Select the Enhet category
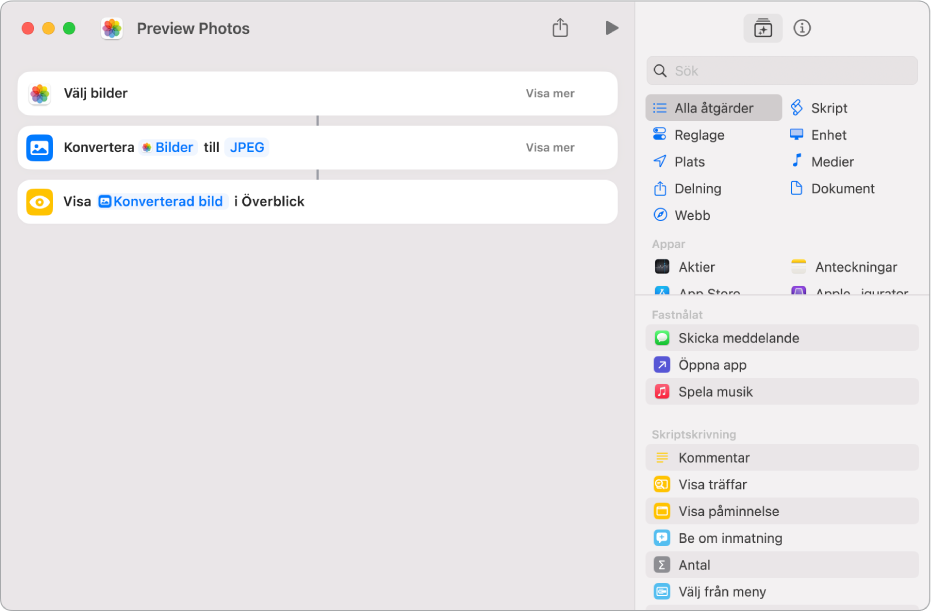 (x=818, y=135)
